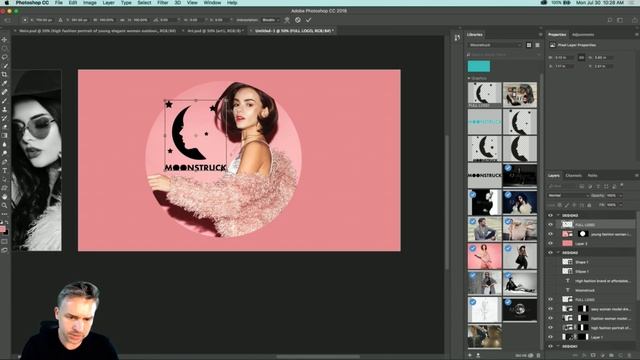
Task: Click the teal color swatch in Libraries
Action: click(x=479, y=66)
